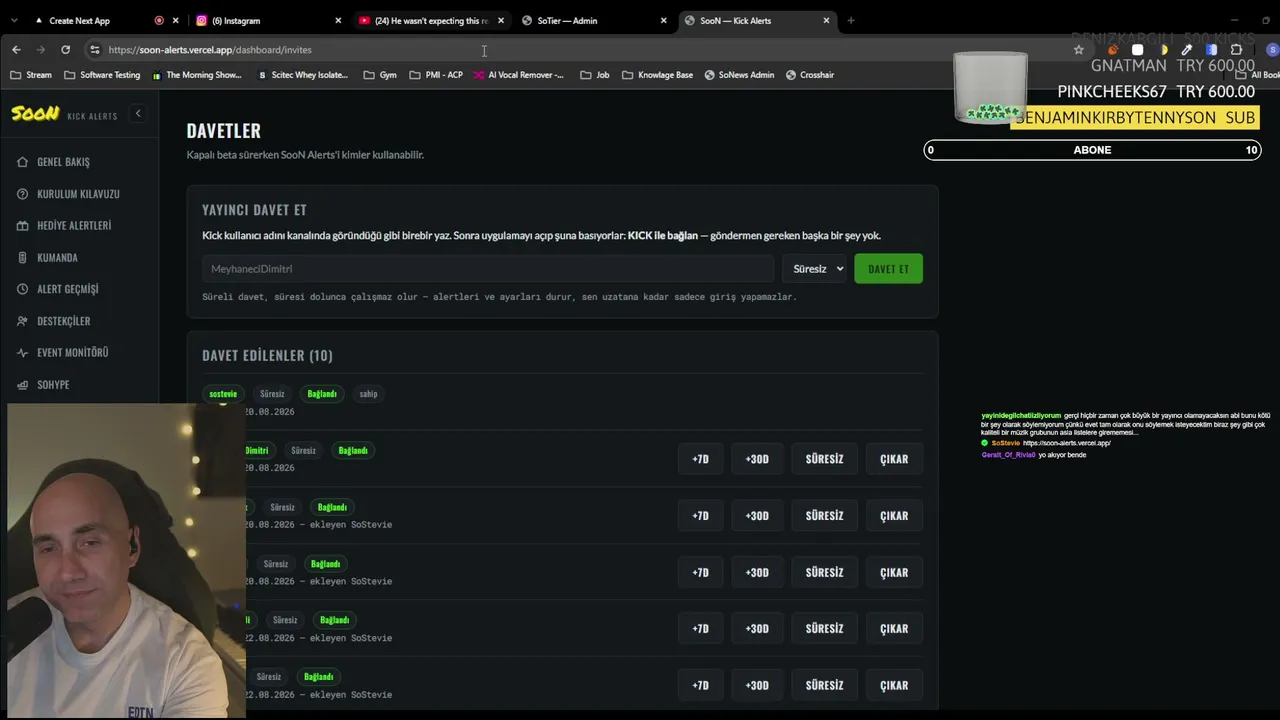Close the Instagram tab
The width and height of the screenshot is (1280, 720).
338,20
